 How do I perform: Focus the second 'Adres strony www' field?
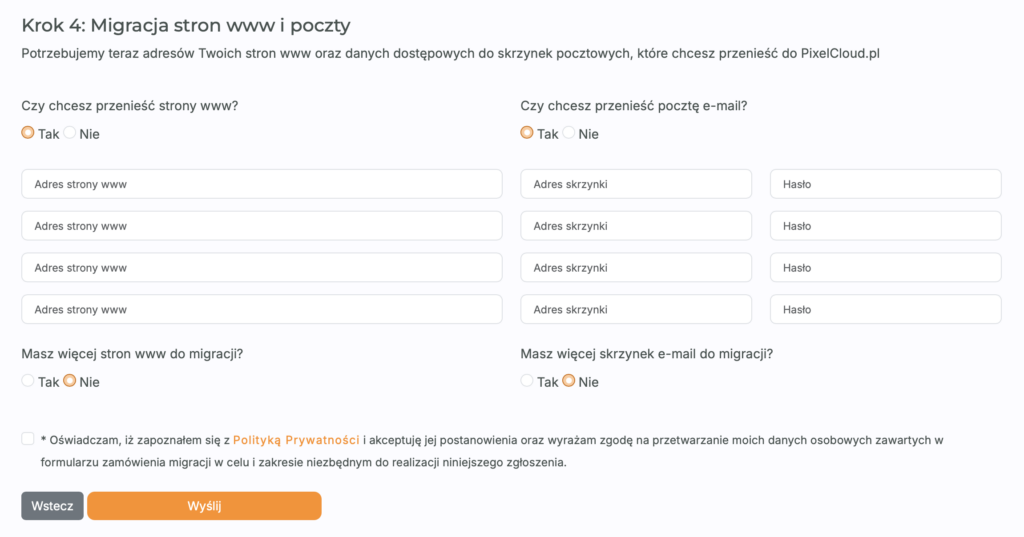point(262,226)
